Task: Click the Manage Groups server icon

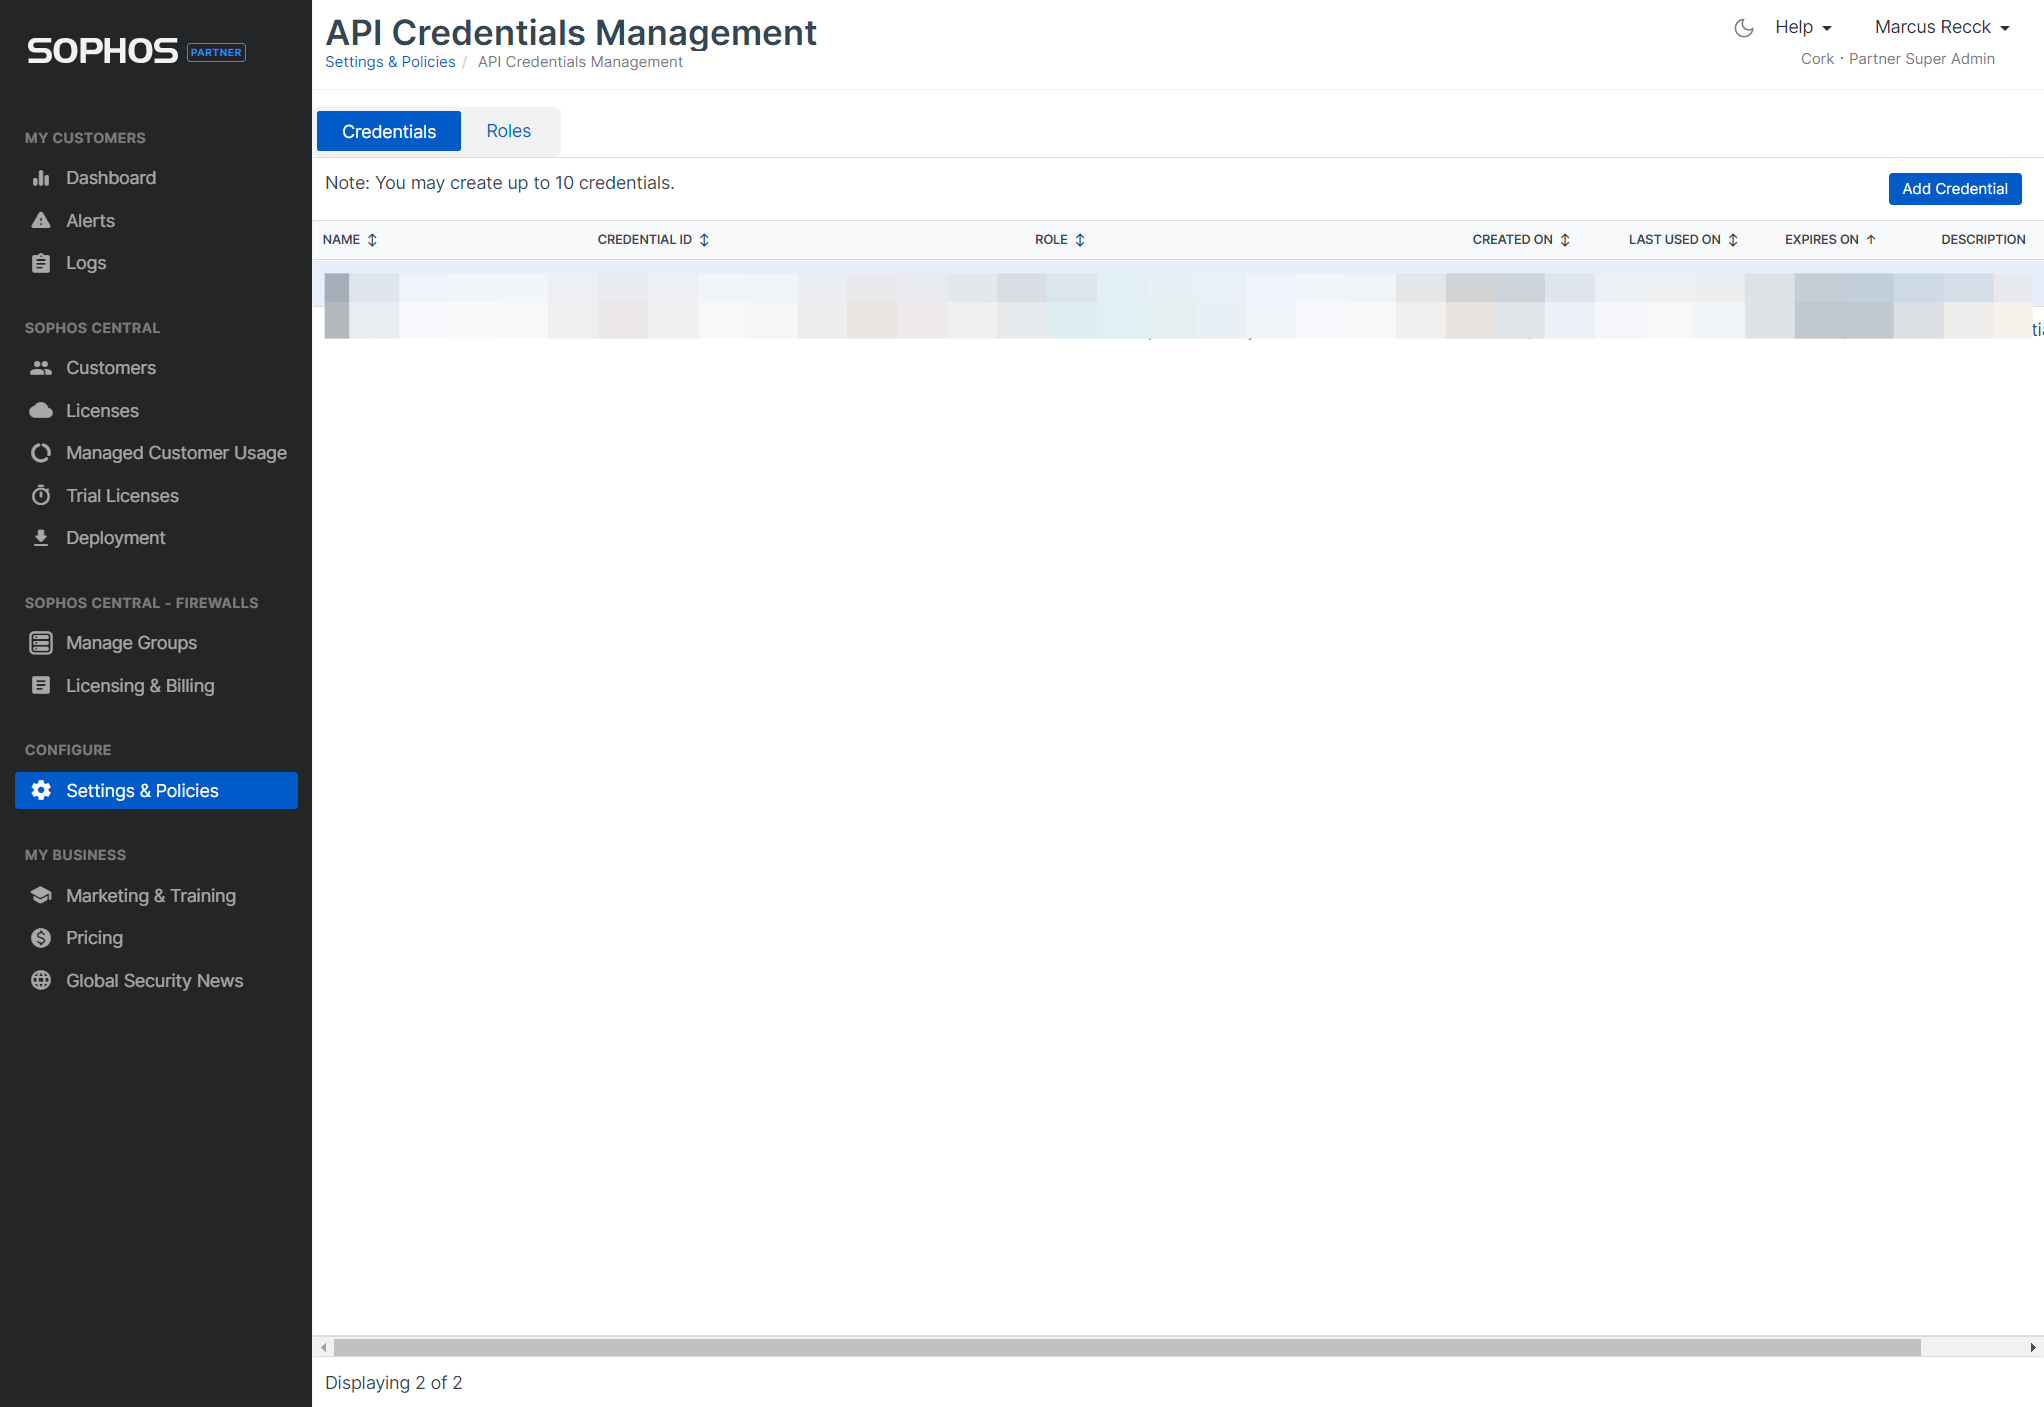Action: click(x=41, y=643)
